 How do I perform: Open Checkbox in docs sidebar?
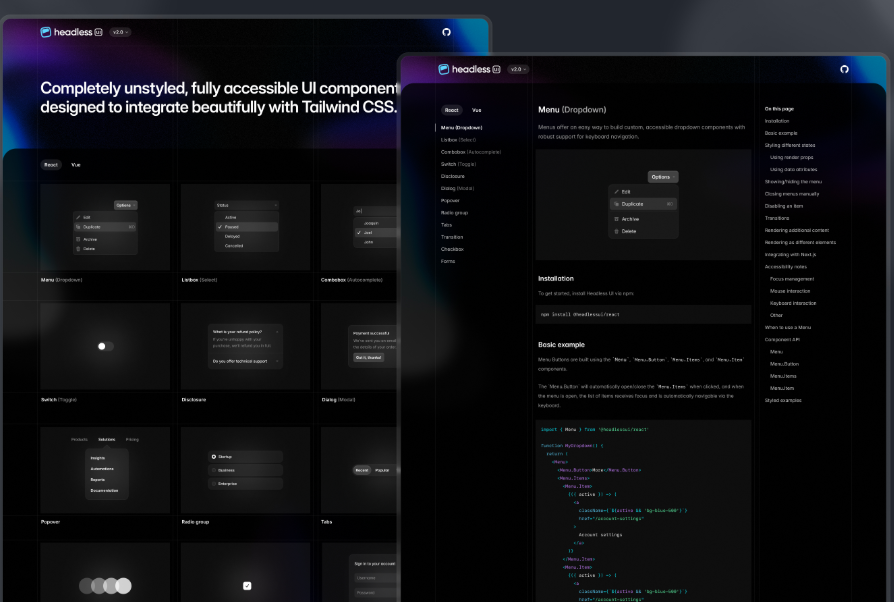tap(452, 249)
